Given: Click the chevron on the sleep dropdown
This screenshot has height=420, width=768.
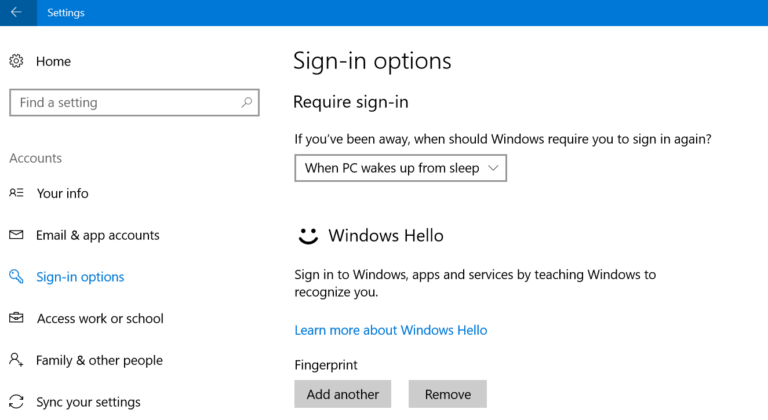Looking at the screenshot, I should coord(493,168).
